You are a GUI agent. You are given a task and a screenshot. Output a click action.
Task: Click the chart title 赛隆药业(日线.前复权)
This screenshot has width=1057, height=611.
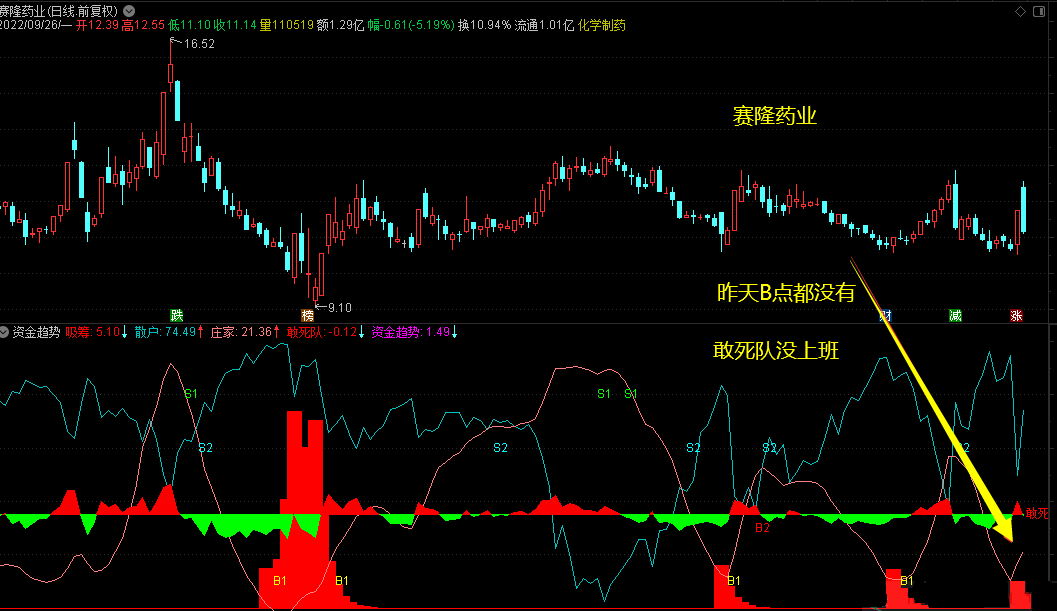click(x=59, y=11)
